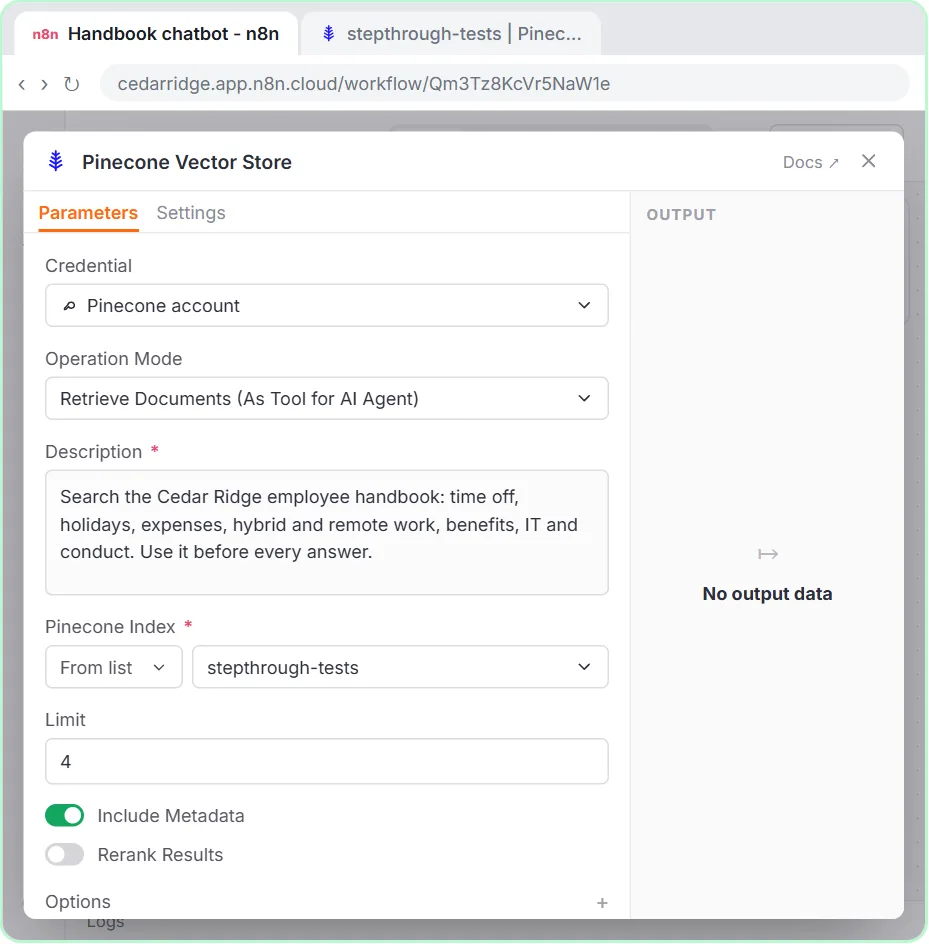Click into the Limit field showing 4
This screenshot has height=944, width=929.
tap(327, 762)
